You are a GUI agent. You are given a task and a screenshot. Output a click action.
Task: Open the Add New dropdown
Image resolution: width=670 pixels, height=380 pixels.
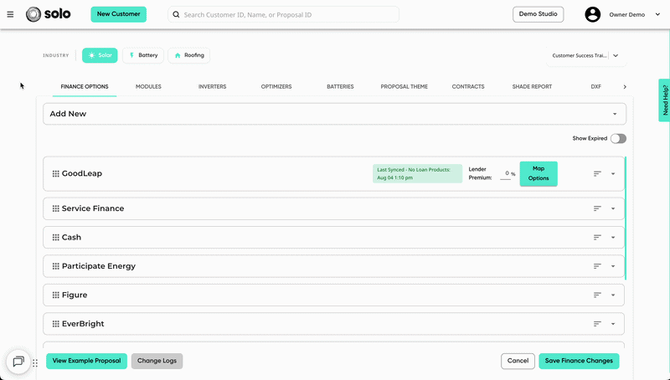[335, 114]
